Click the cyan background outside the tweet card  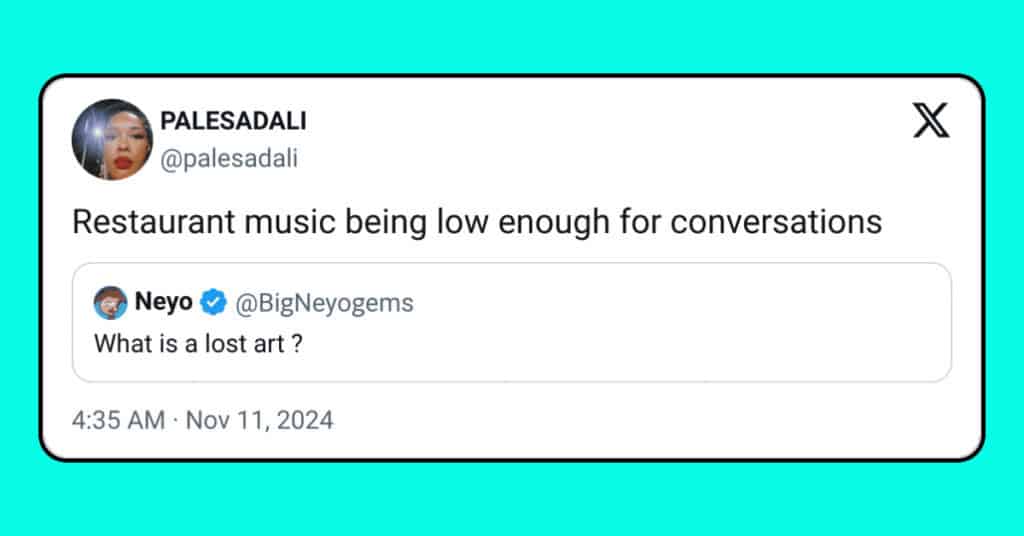pyautogui.click(x=512, y=36)
